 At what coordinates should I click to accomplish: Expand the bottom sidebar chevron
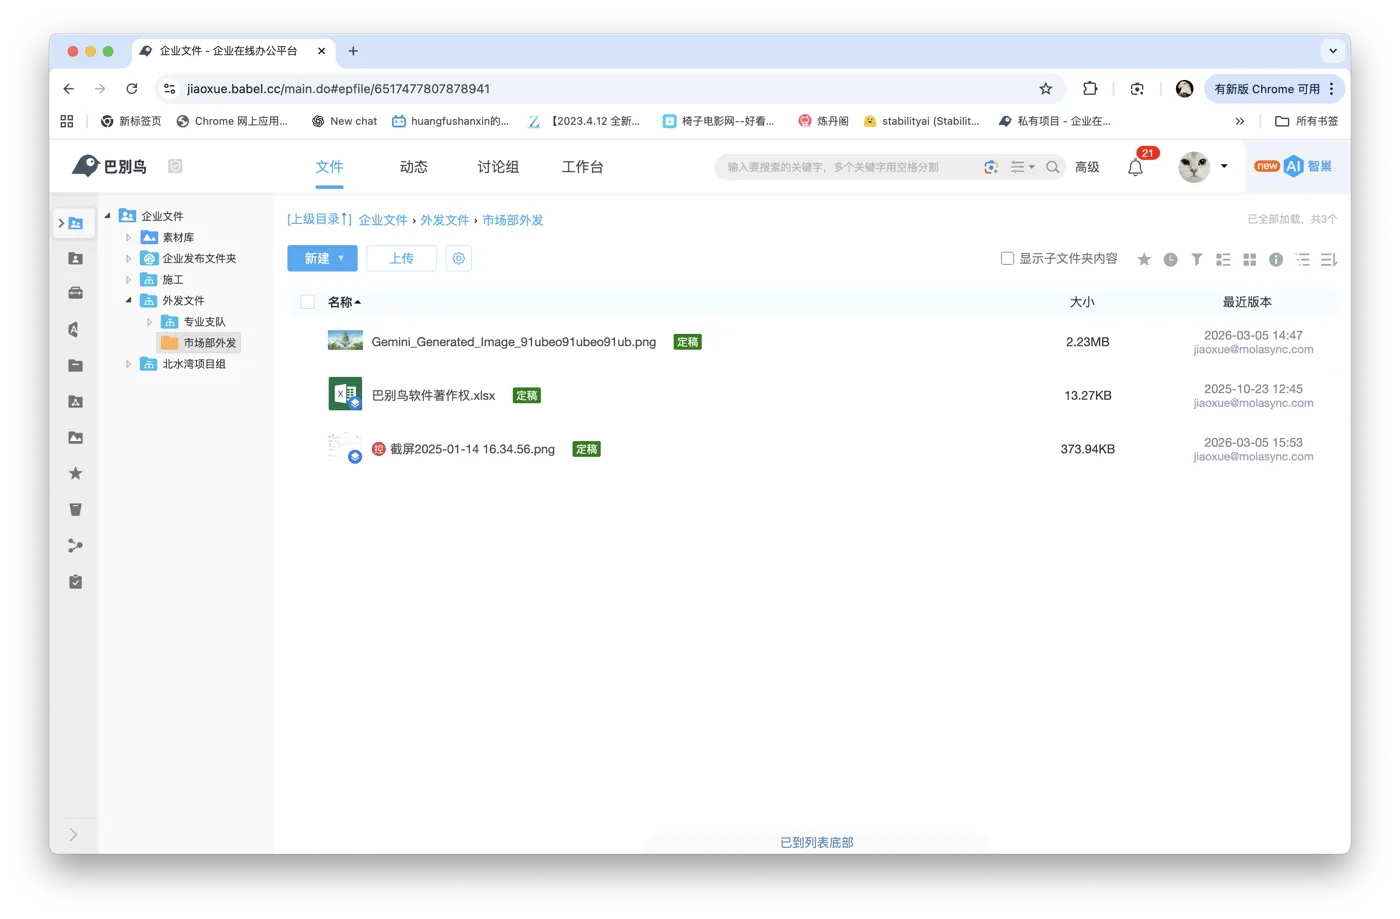[x=73, y=834]
